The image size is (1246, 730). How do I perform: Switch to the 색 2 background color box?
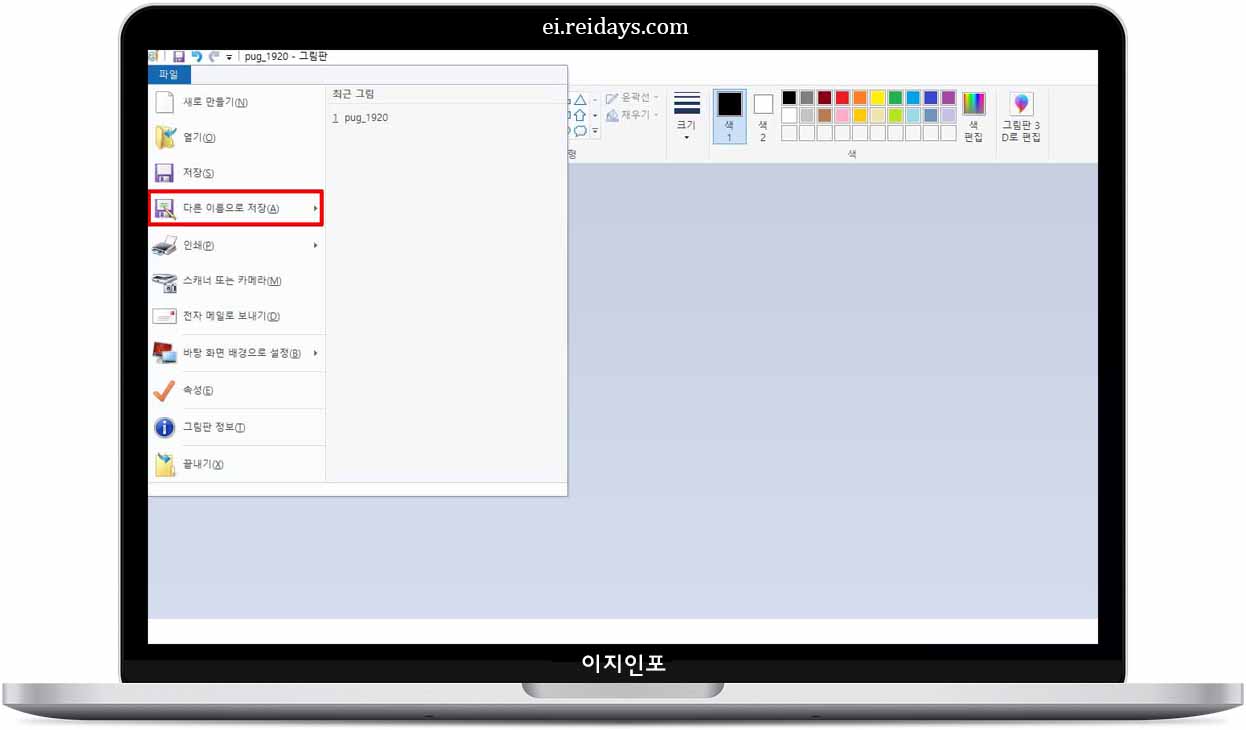[761, 116]
